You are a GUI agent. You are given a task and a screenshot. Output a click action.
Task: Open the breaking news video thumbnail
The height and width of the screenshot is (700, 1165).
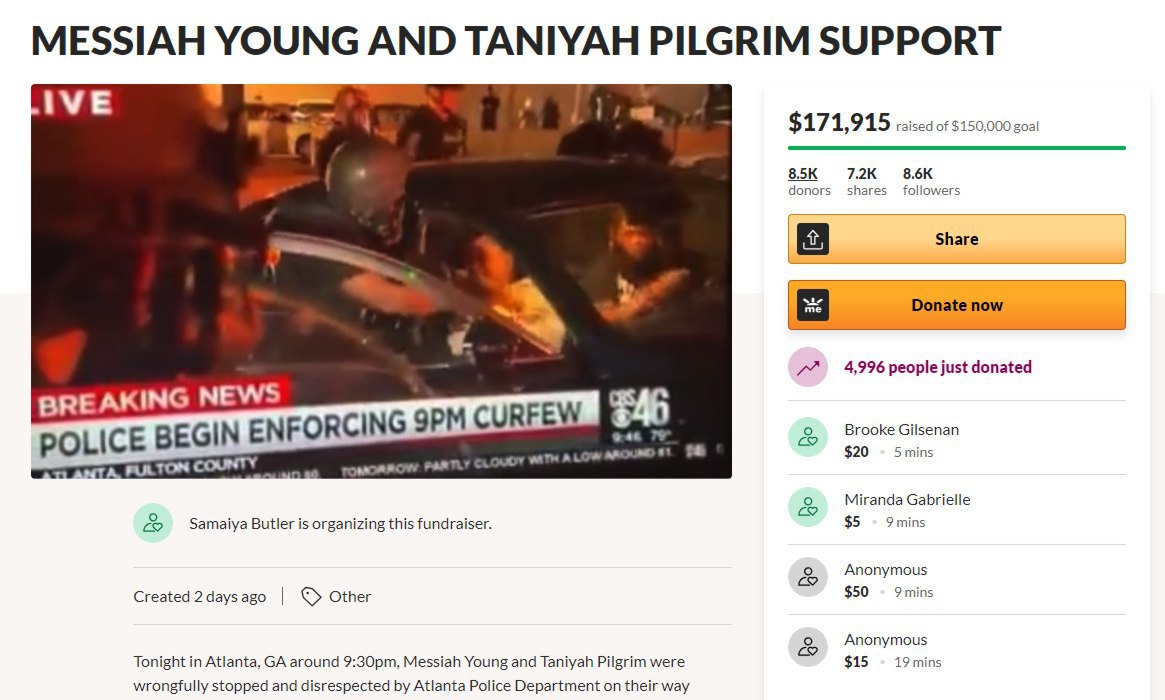381,281
